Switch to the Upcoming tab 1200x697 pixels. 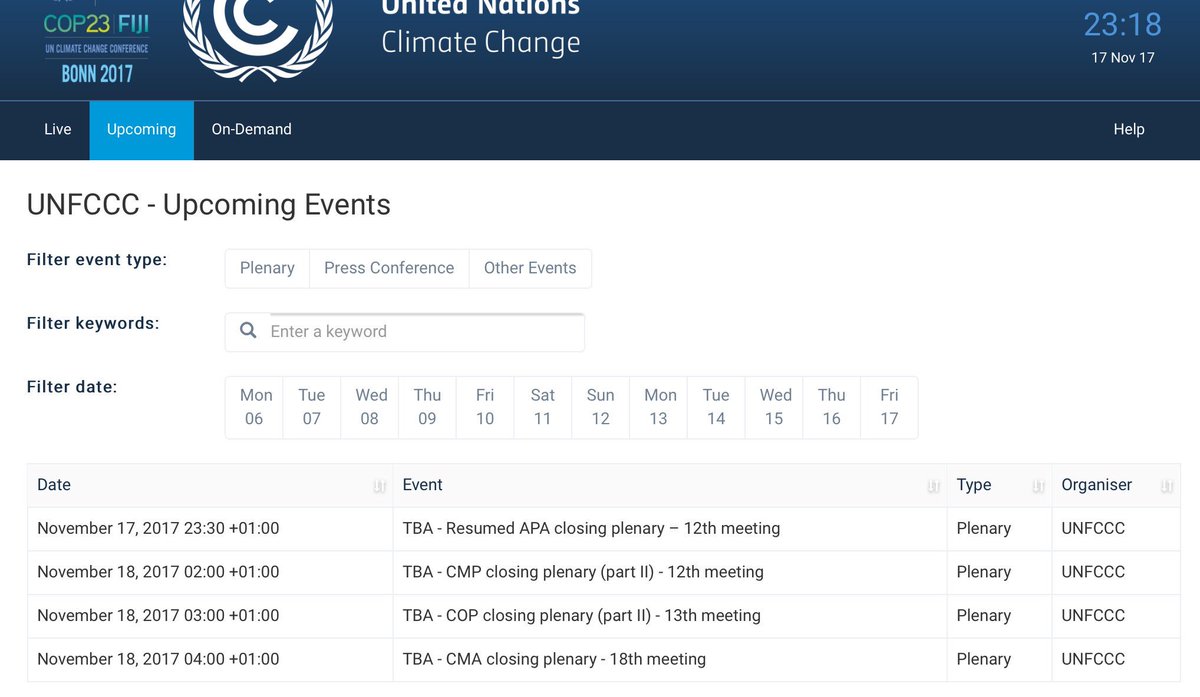(141, 130)
